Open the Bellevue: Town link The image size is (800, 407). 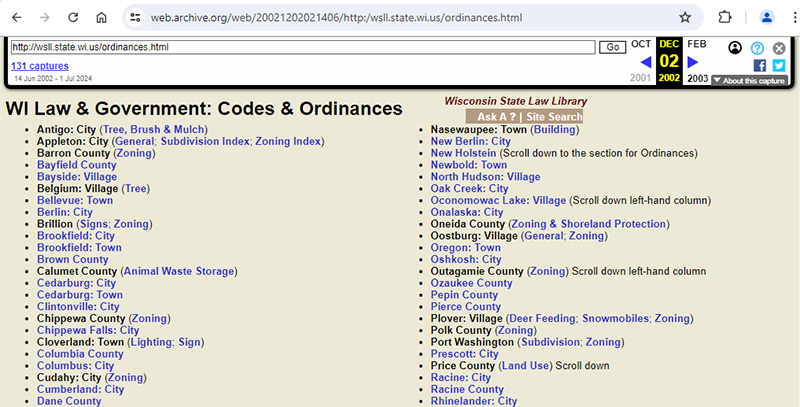click(75, 200)
